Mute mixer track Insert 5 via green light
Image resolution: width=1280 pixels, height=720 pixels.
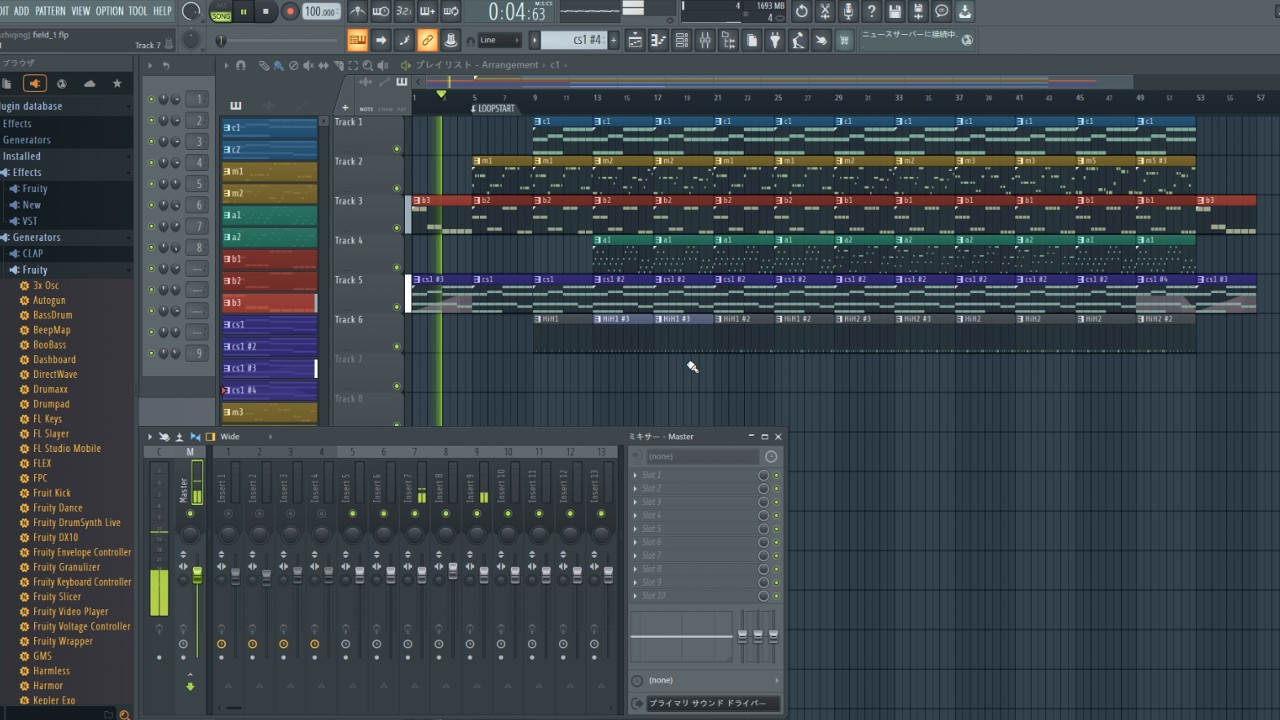click(x=352, y=514)
